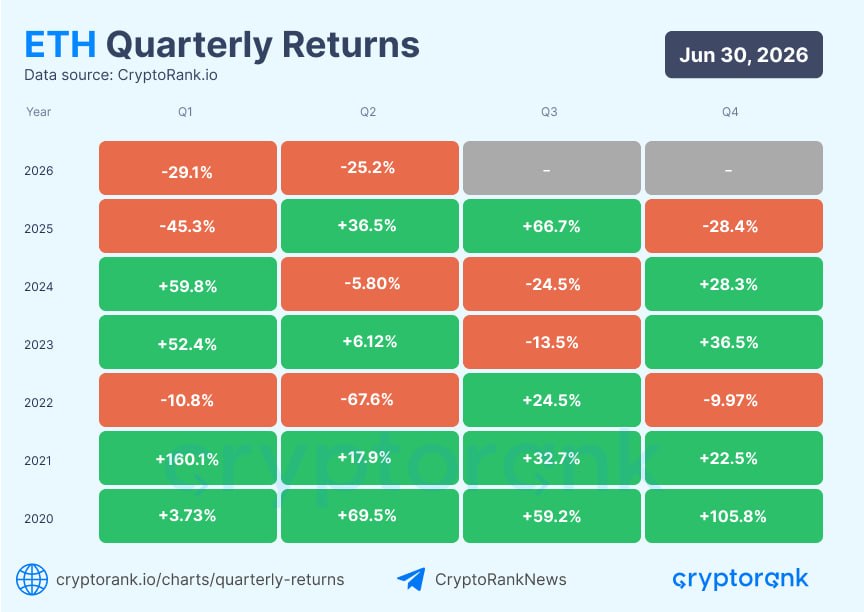Image resolution: width=864 pixels, height=612 pixels.
Task: Select the 2023 year row label
Action: pyautogui.click(x=39, y=345)
